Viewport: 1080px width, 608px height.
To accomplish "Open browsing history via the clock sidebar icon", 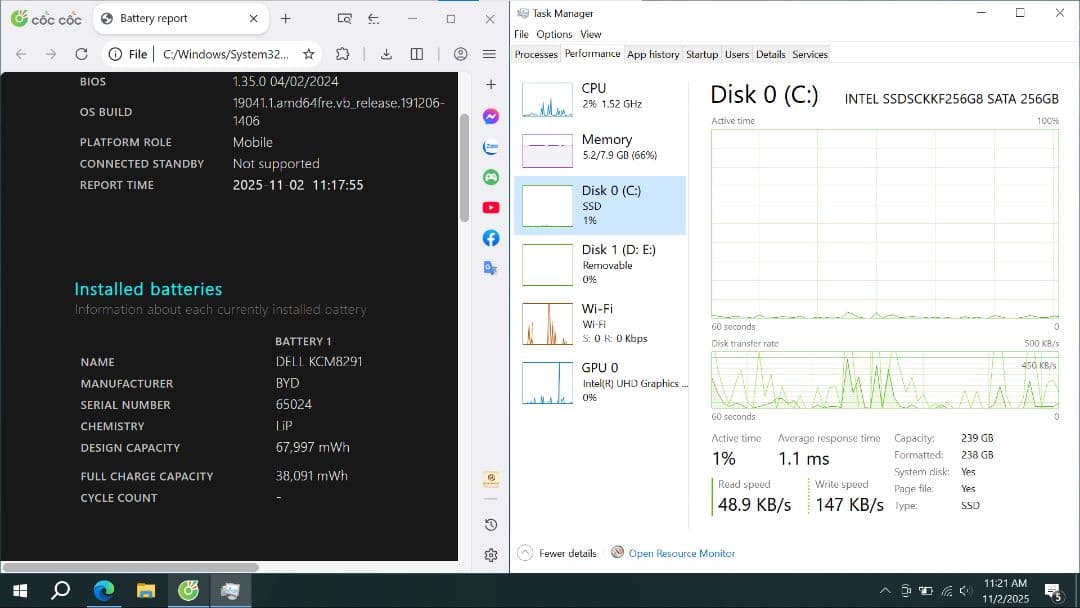I will click(490, 524).
